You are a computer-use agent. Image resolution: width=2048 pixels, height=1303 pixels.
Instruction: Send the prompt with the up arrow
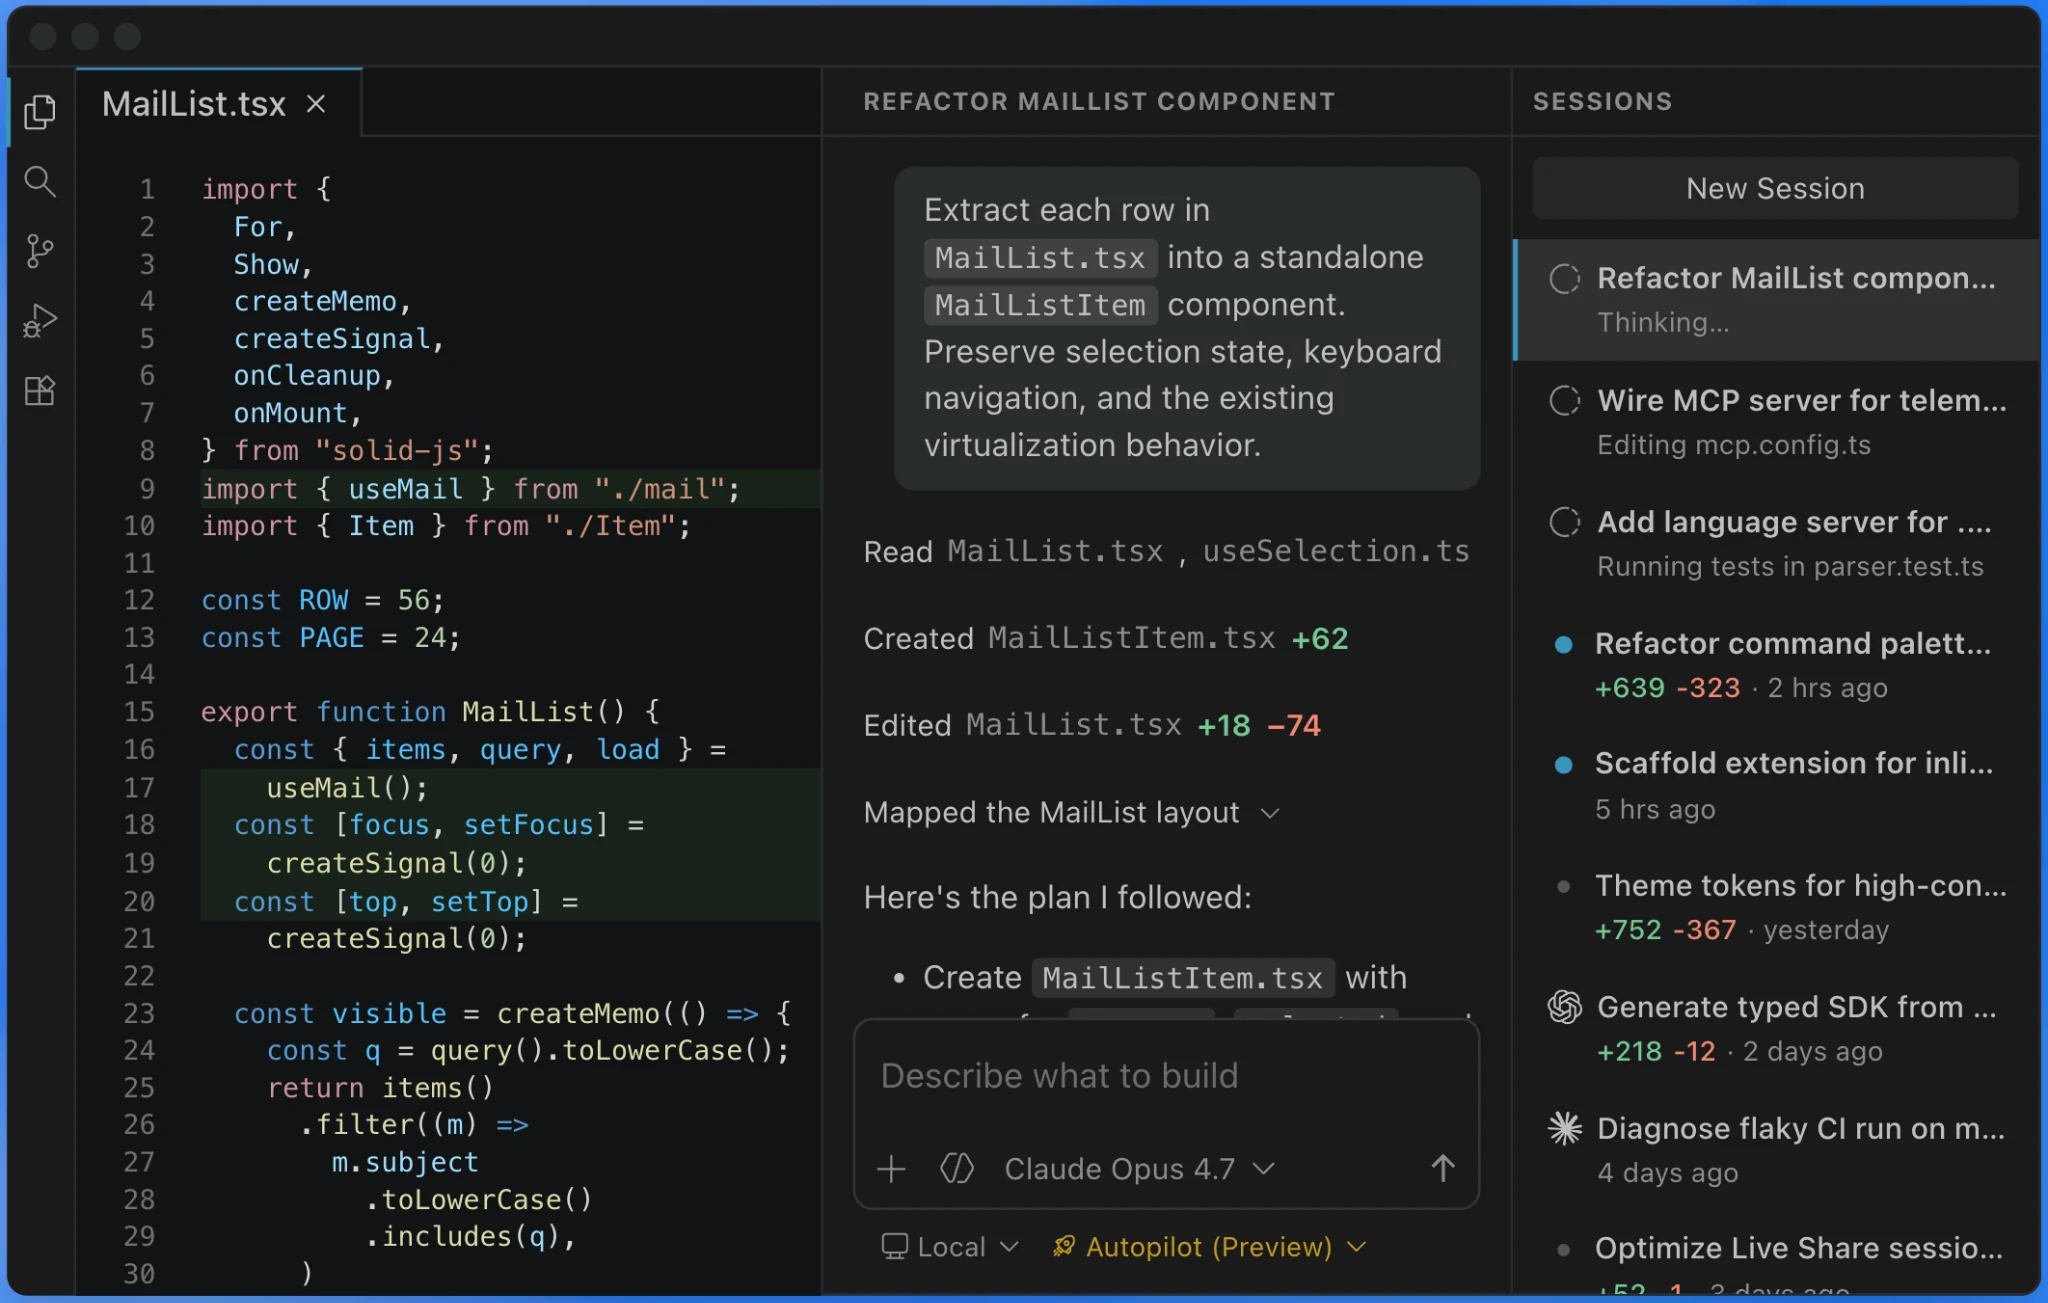click(1442, 1168)
